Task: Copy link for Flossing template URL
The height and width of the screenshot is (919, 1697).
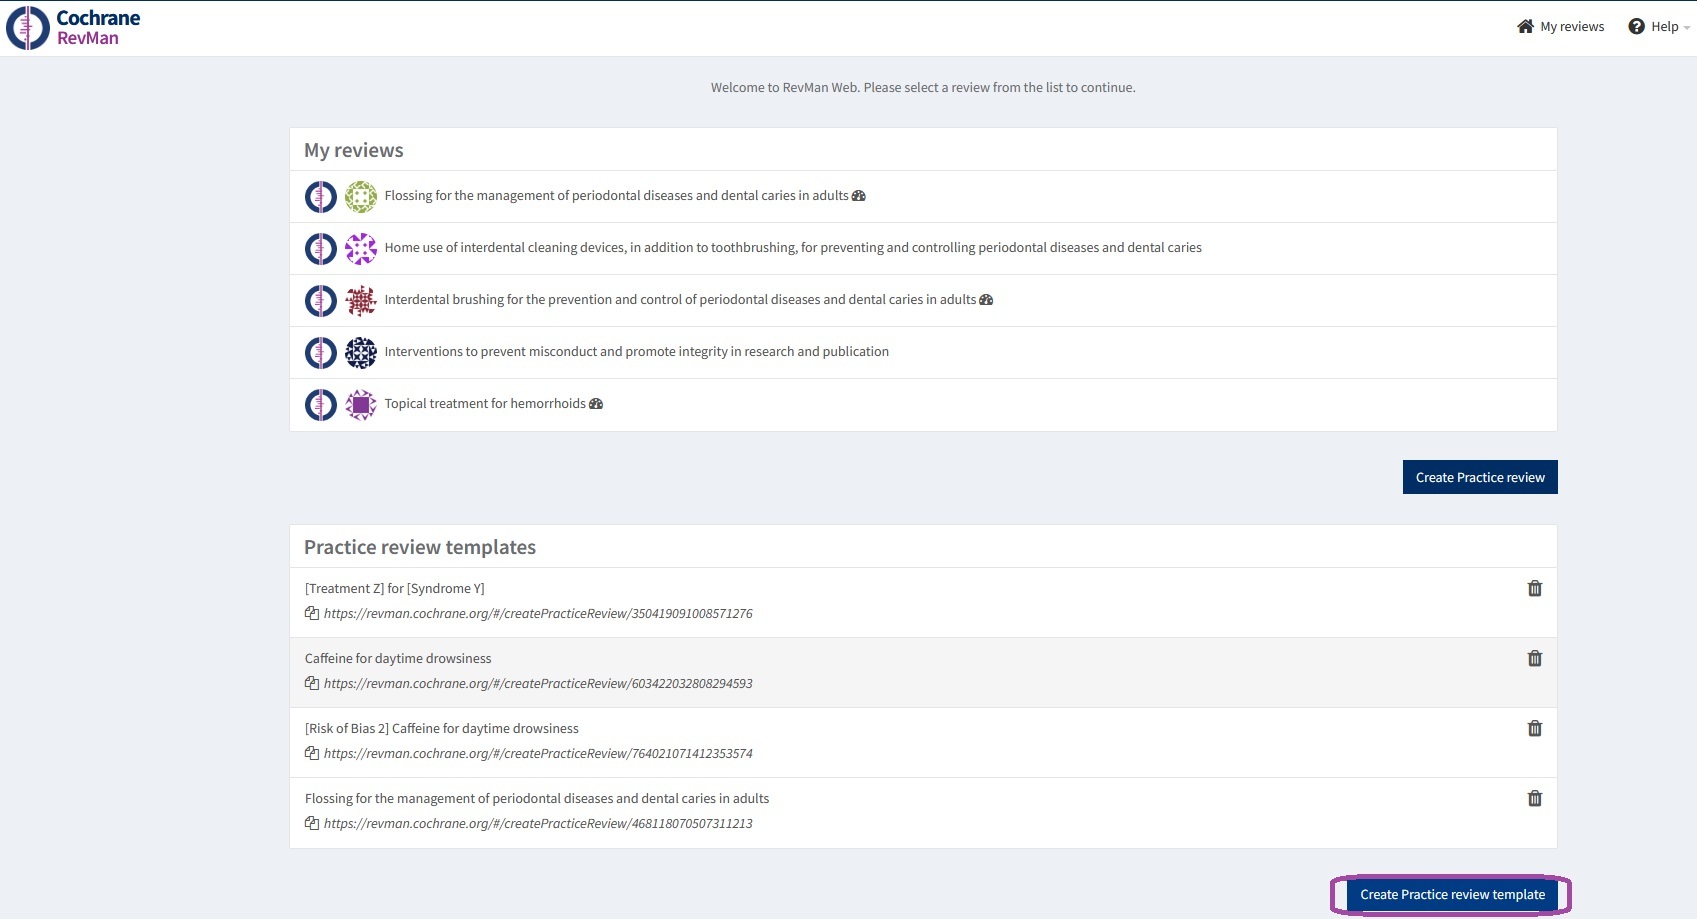Action: tap(312, 823)
